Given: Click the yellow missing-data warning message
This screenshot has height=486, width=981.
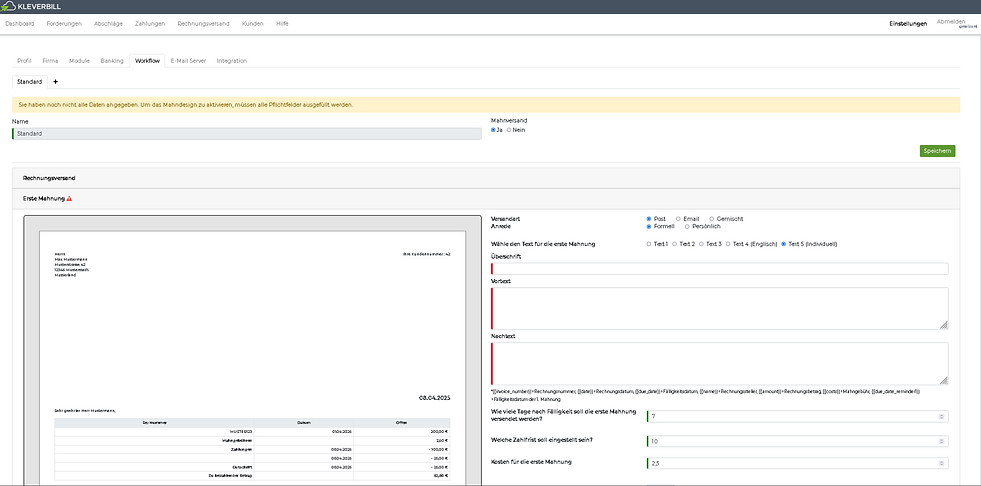Looking at the screenshot, I should (x=486, y=104).
